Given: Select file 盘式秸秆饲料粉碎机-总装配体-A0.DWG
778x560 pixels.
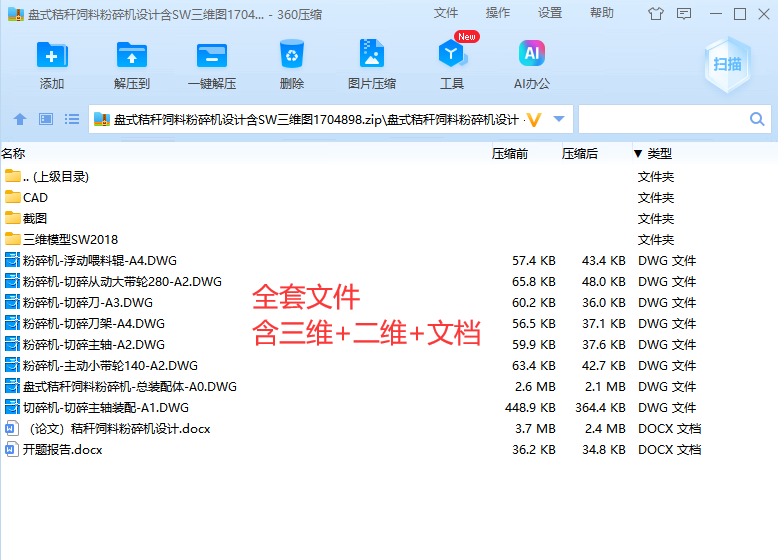Looking at the screenshot, I should click(130, 386).
